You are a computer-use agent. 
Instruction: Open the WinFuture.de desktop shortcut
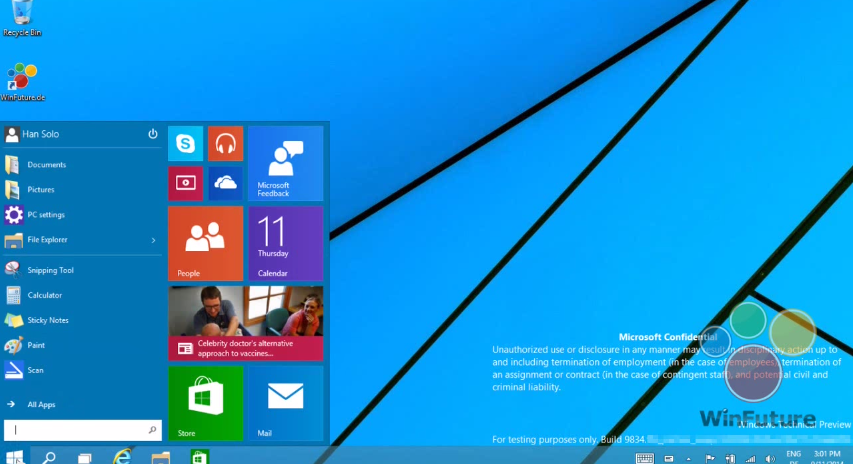click(22, 82)
